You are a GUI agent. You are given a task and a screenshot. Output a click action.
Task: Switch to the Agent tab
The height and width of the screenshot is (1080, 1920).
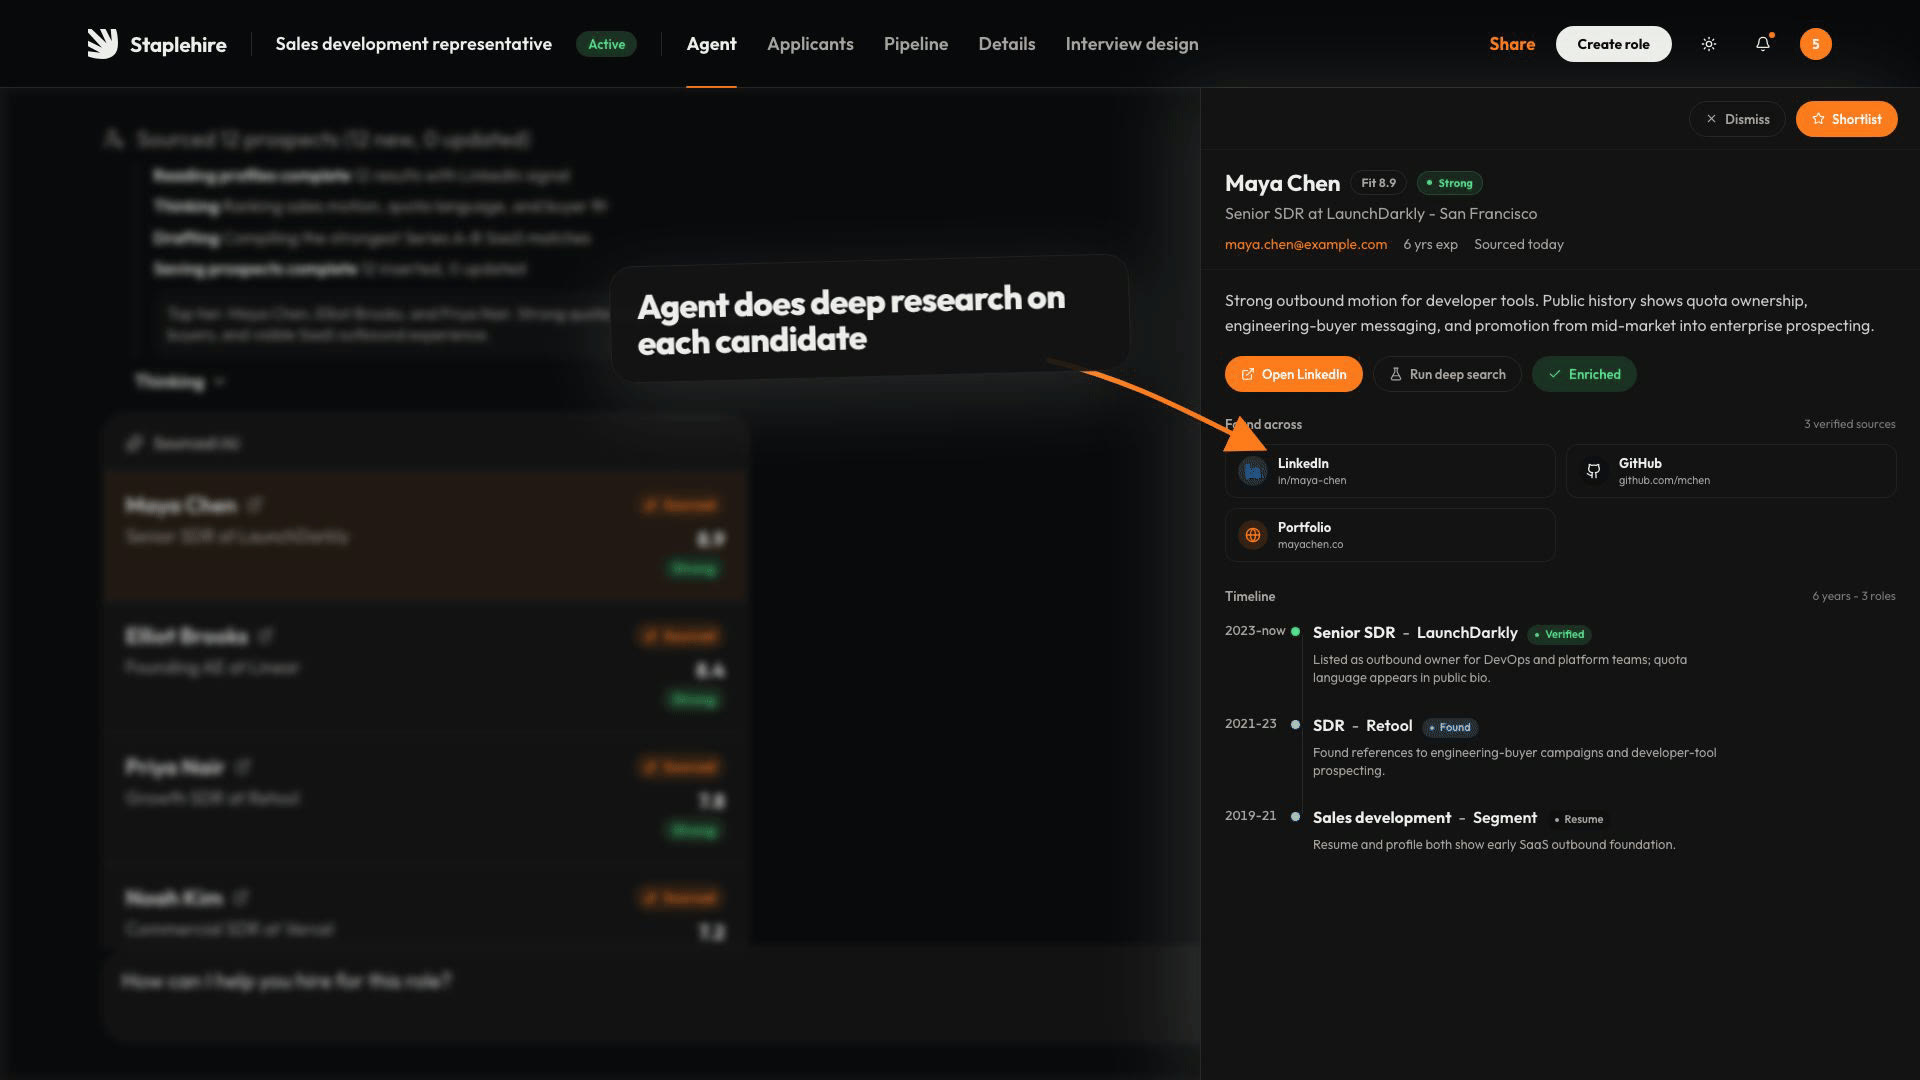711,44
